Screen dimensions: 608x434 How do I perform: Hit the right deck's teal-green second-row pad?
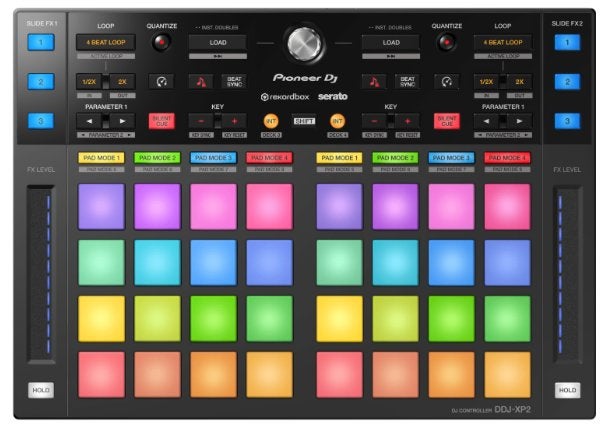[x=339, y=263]
